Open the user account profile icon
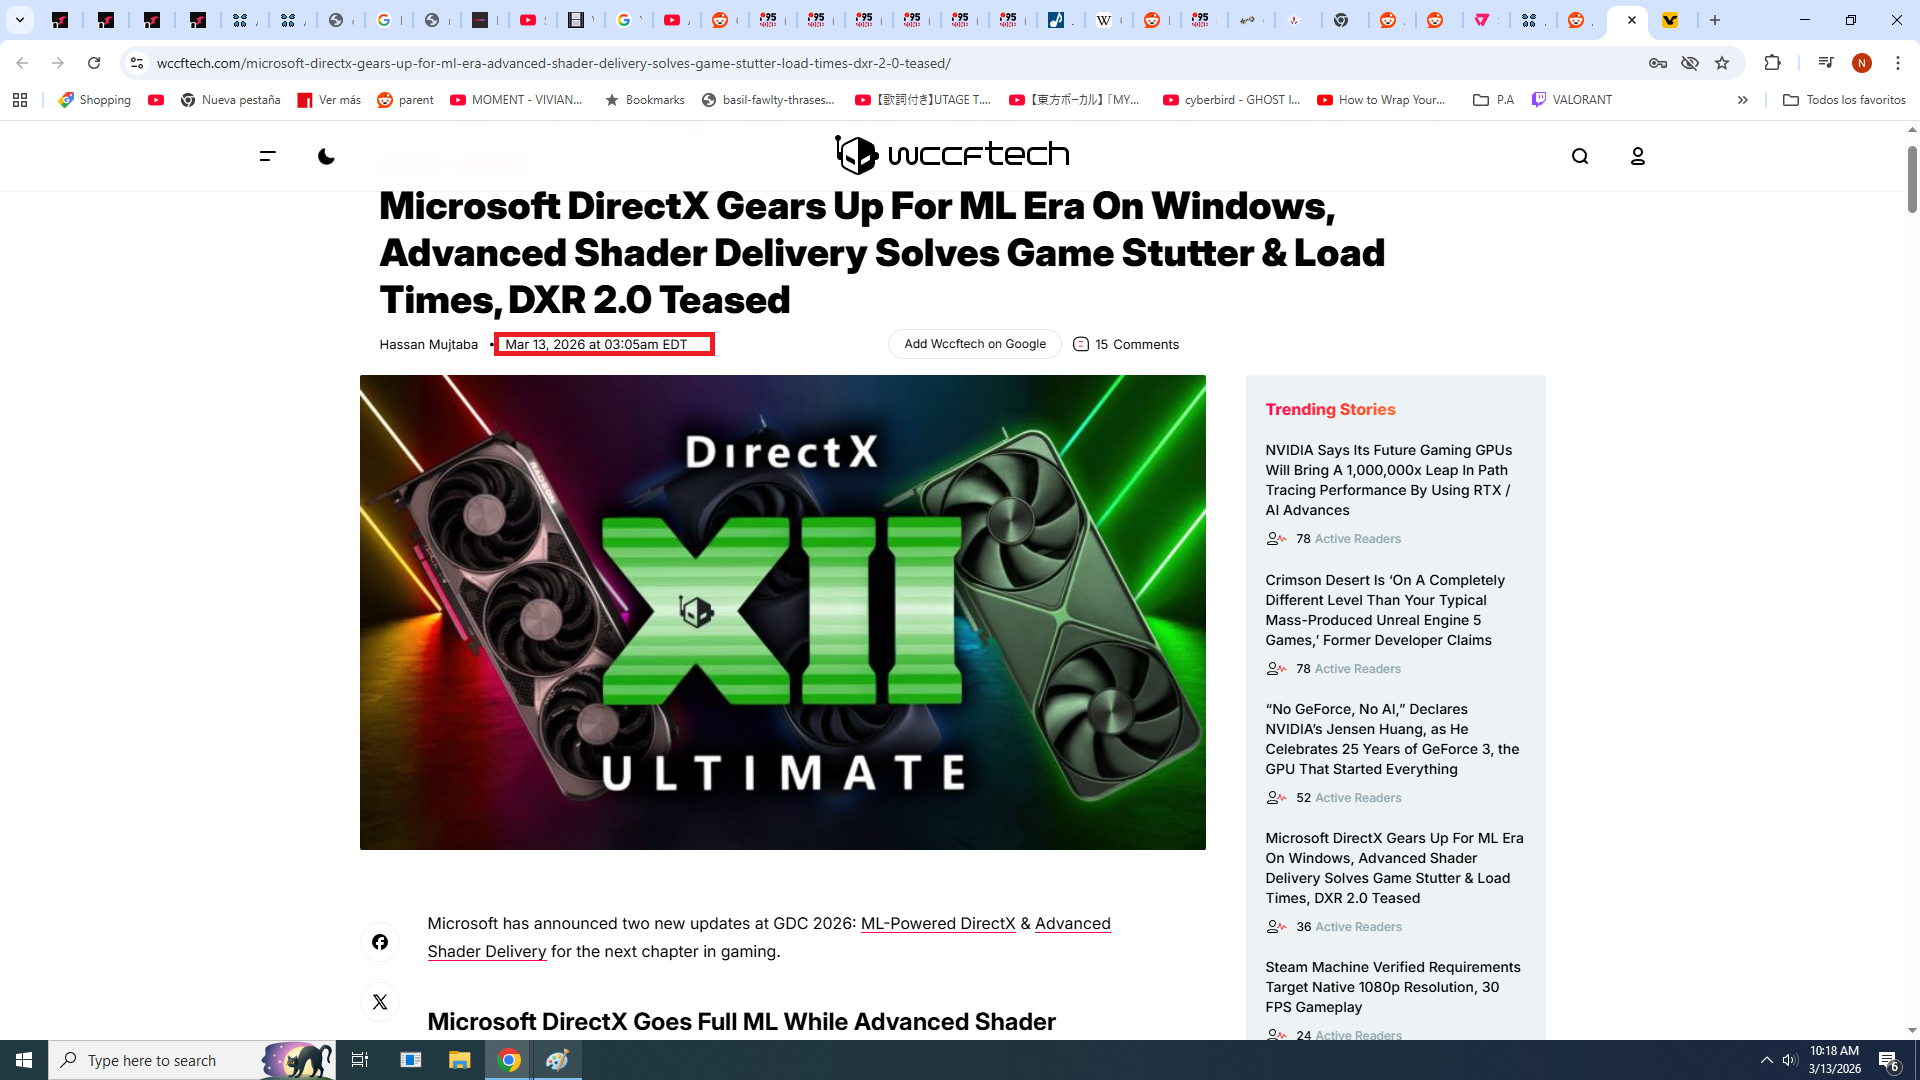The width and height of the screenshot is (1920, 1080). (x=1638, y=156)
